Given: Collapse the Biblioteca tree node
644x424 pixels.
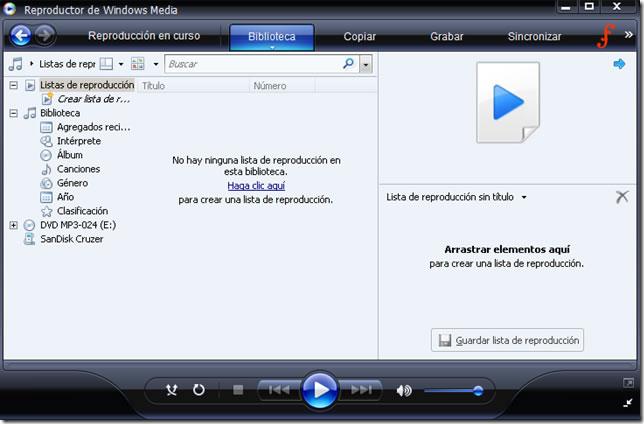Looking at the screenshot, I should [x=14, y=113].
